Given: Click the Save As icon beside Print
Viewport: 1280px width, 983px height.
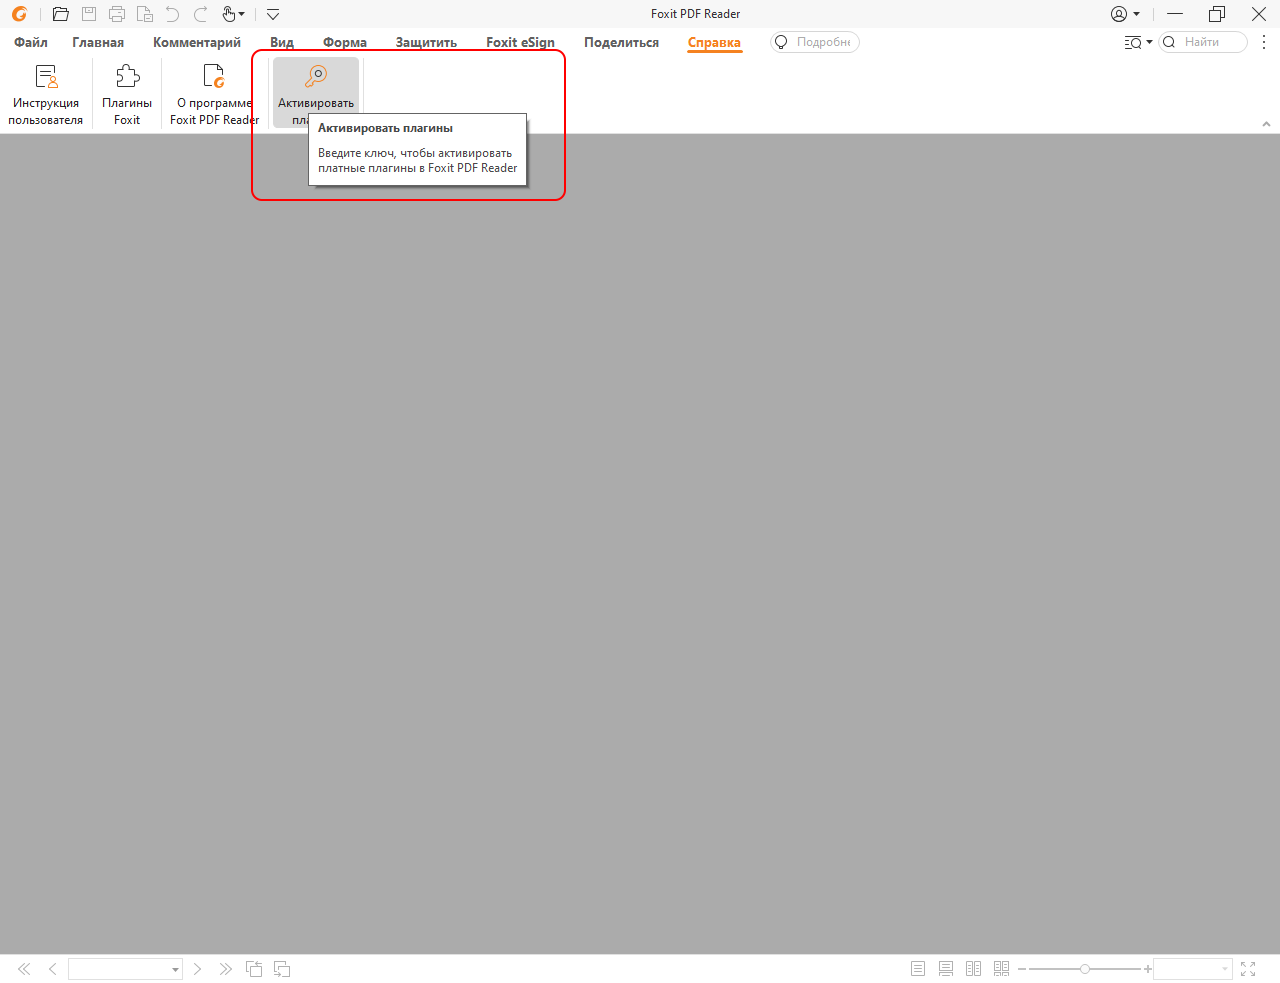Looking at the screenshot, I should pyautogui.click(x=145, y=14).
